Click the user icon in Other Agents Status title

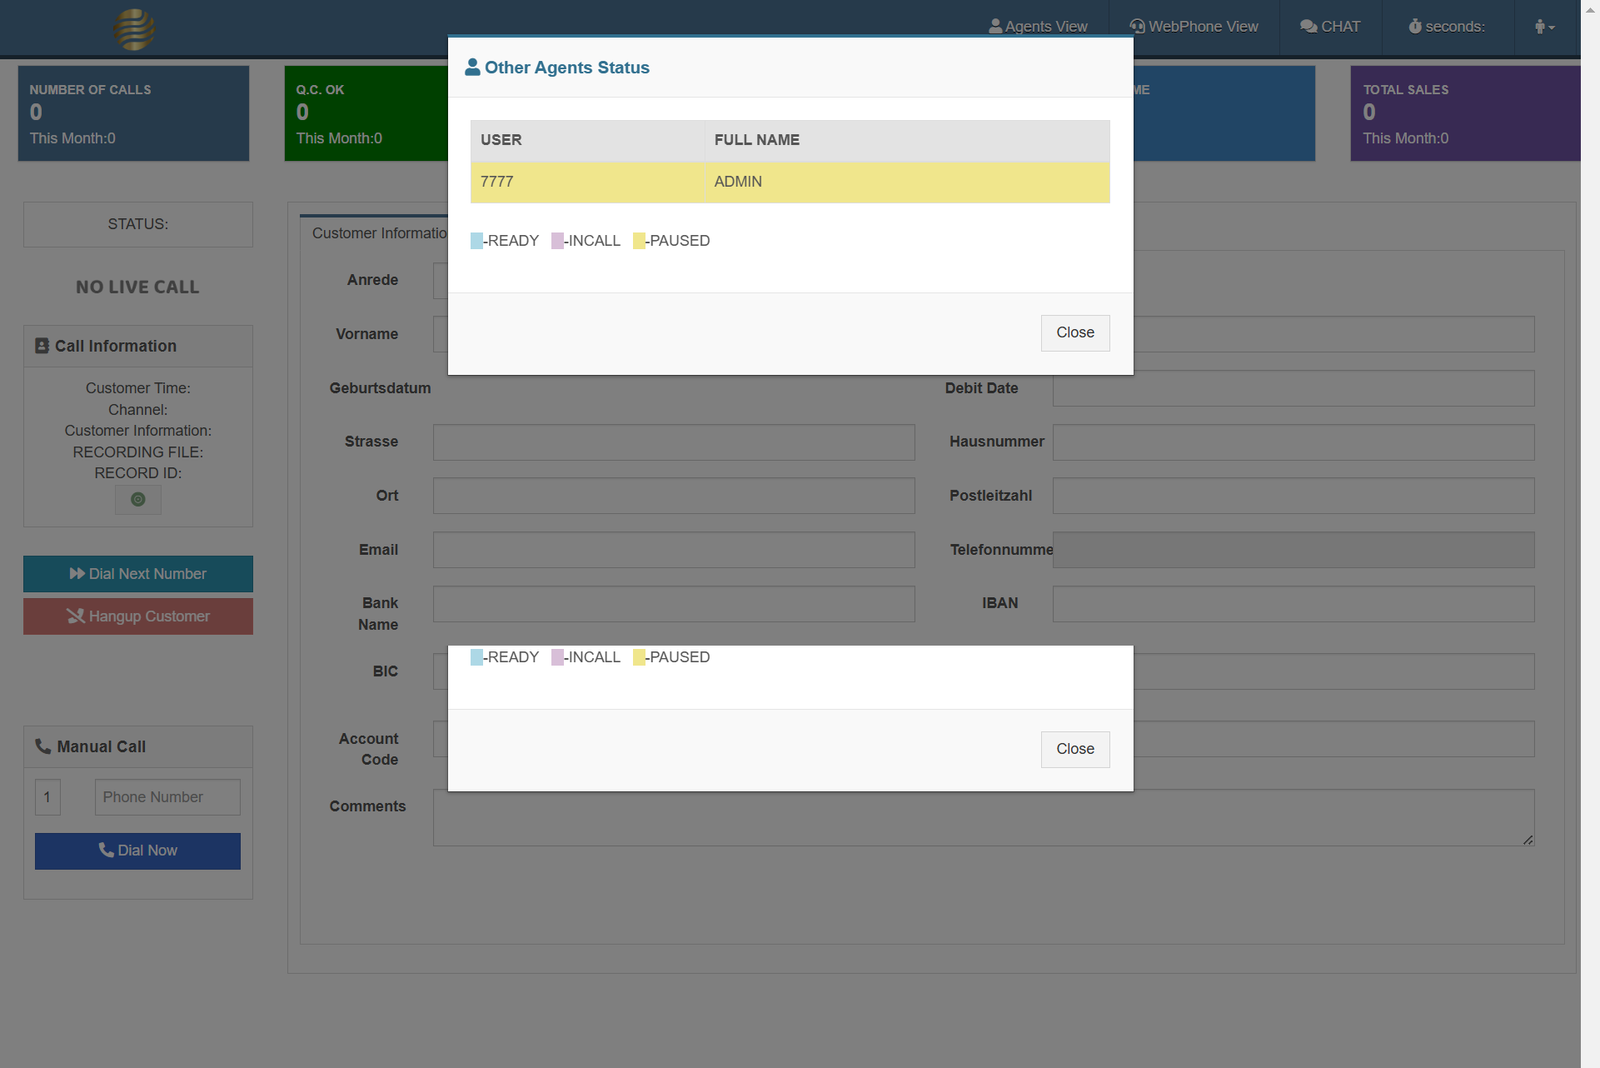473,68
